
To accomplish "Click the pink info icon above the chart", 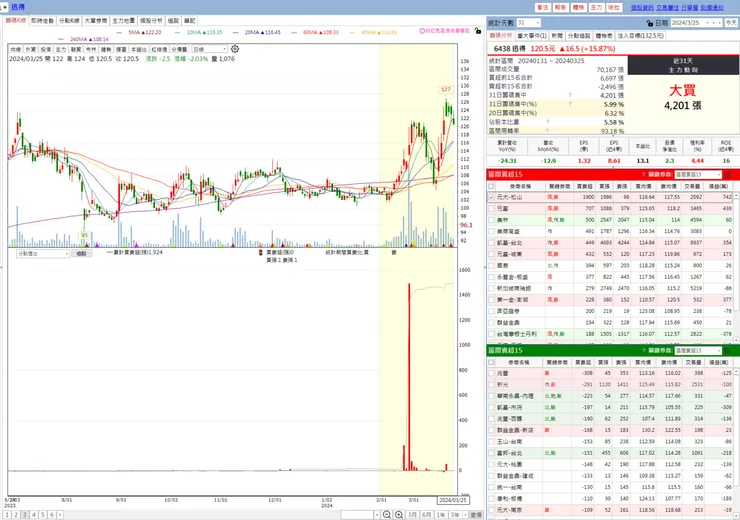I will (x=422, y=31).
